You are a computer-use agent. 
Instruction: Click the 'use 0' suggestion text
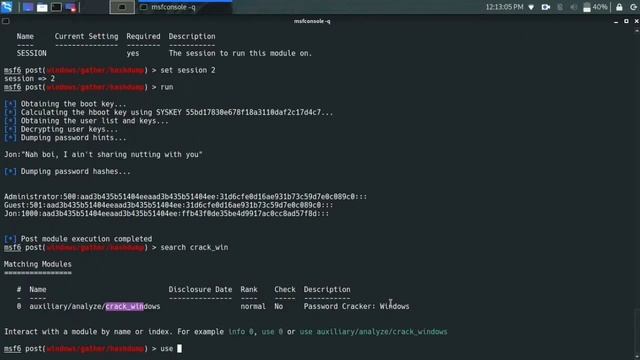[x=272, y=331]
